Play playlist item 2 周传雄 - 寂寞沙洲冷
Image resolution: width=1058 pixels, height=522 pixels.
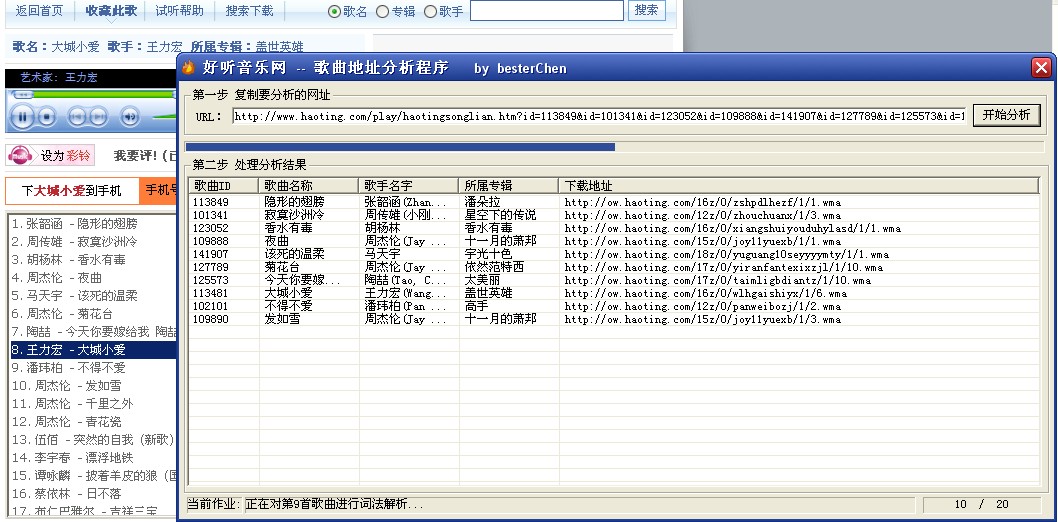click(x=92, y=241)
